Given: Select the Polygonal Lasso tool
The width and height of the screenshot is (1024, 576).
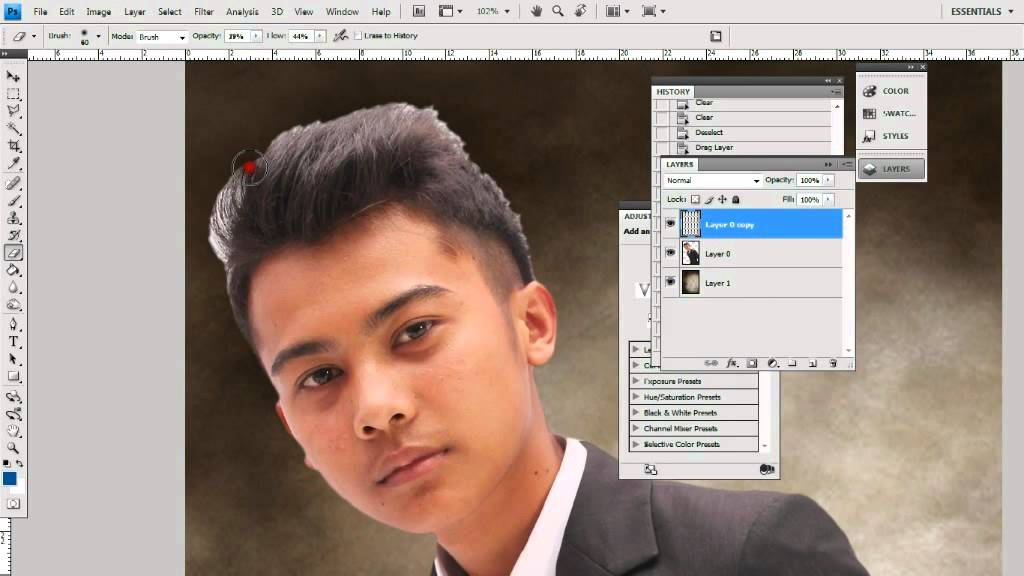Looking at the screenshot, I should tap(13, 111).
